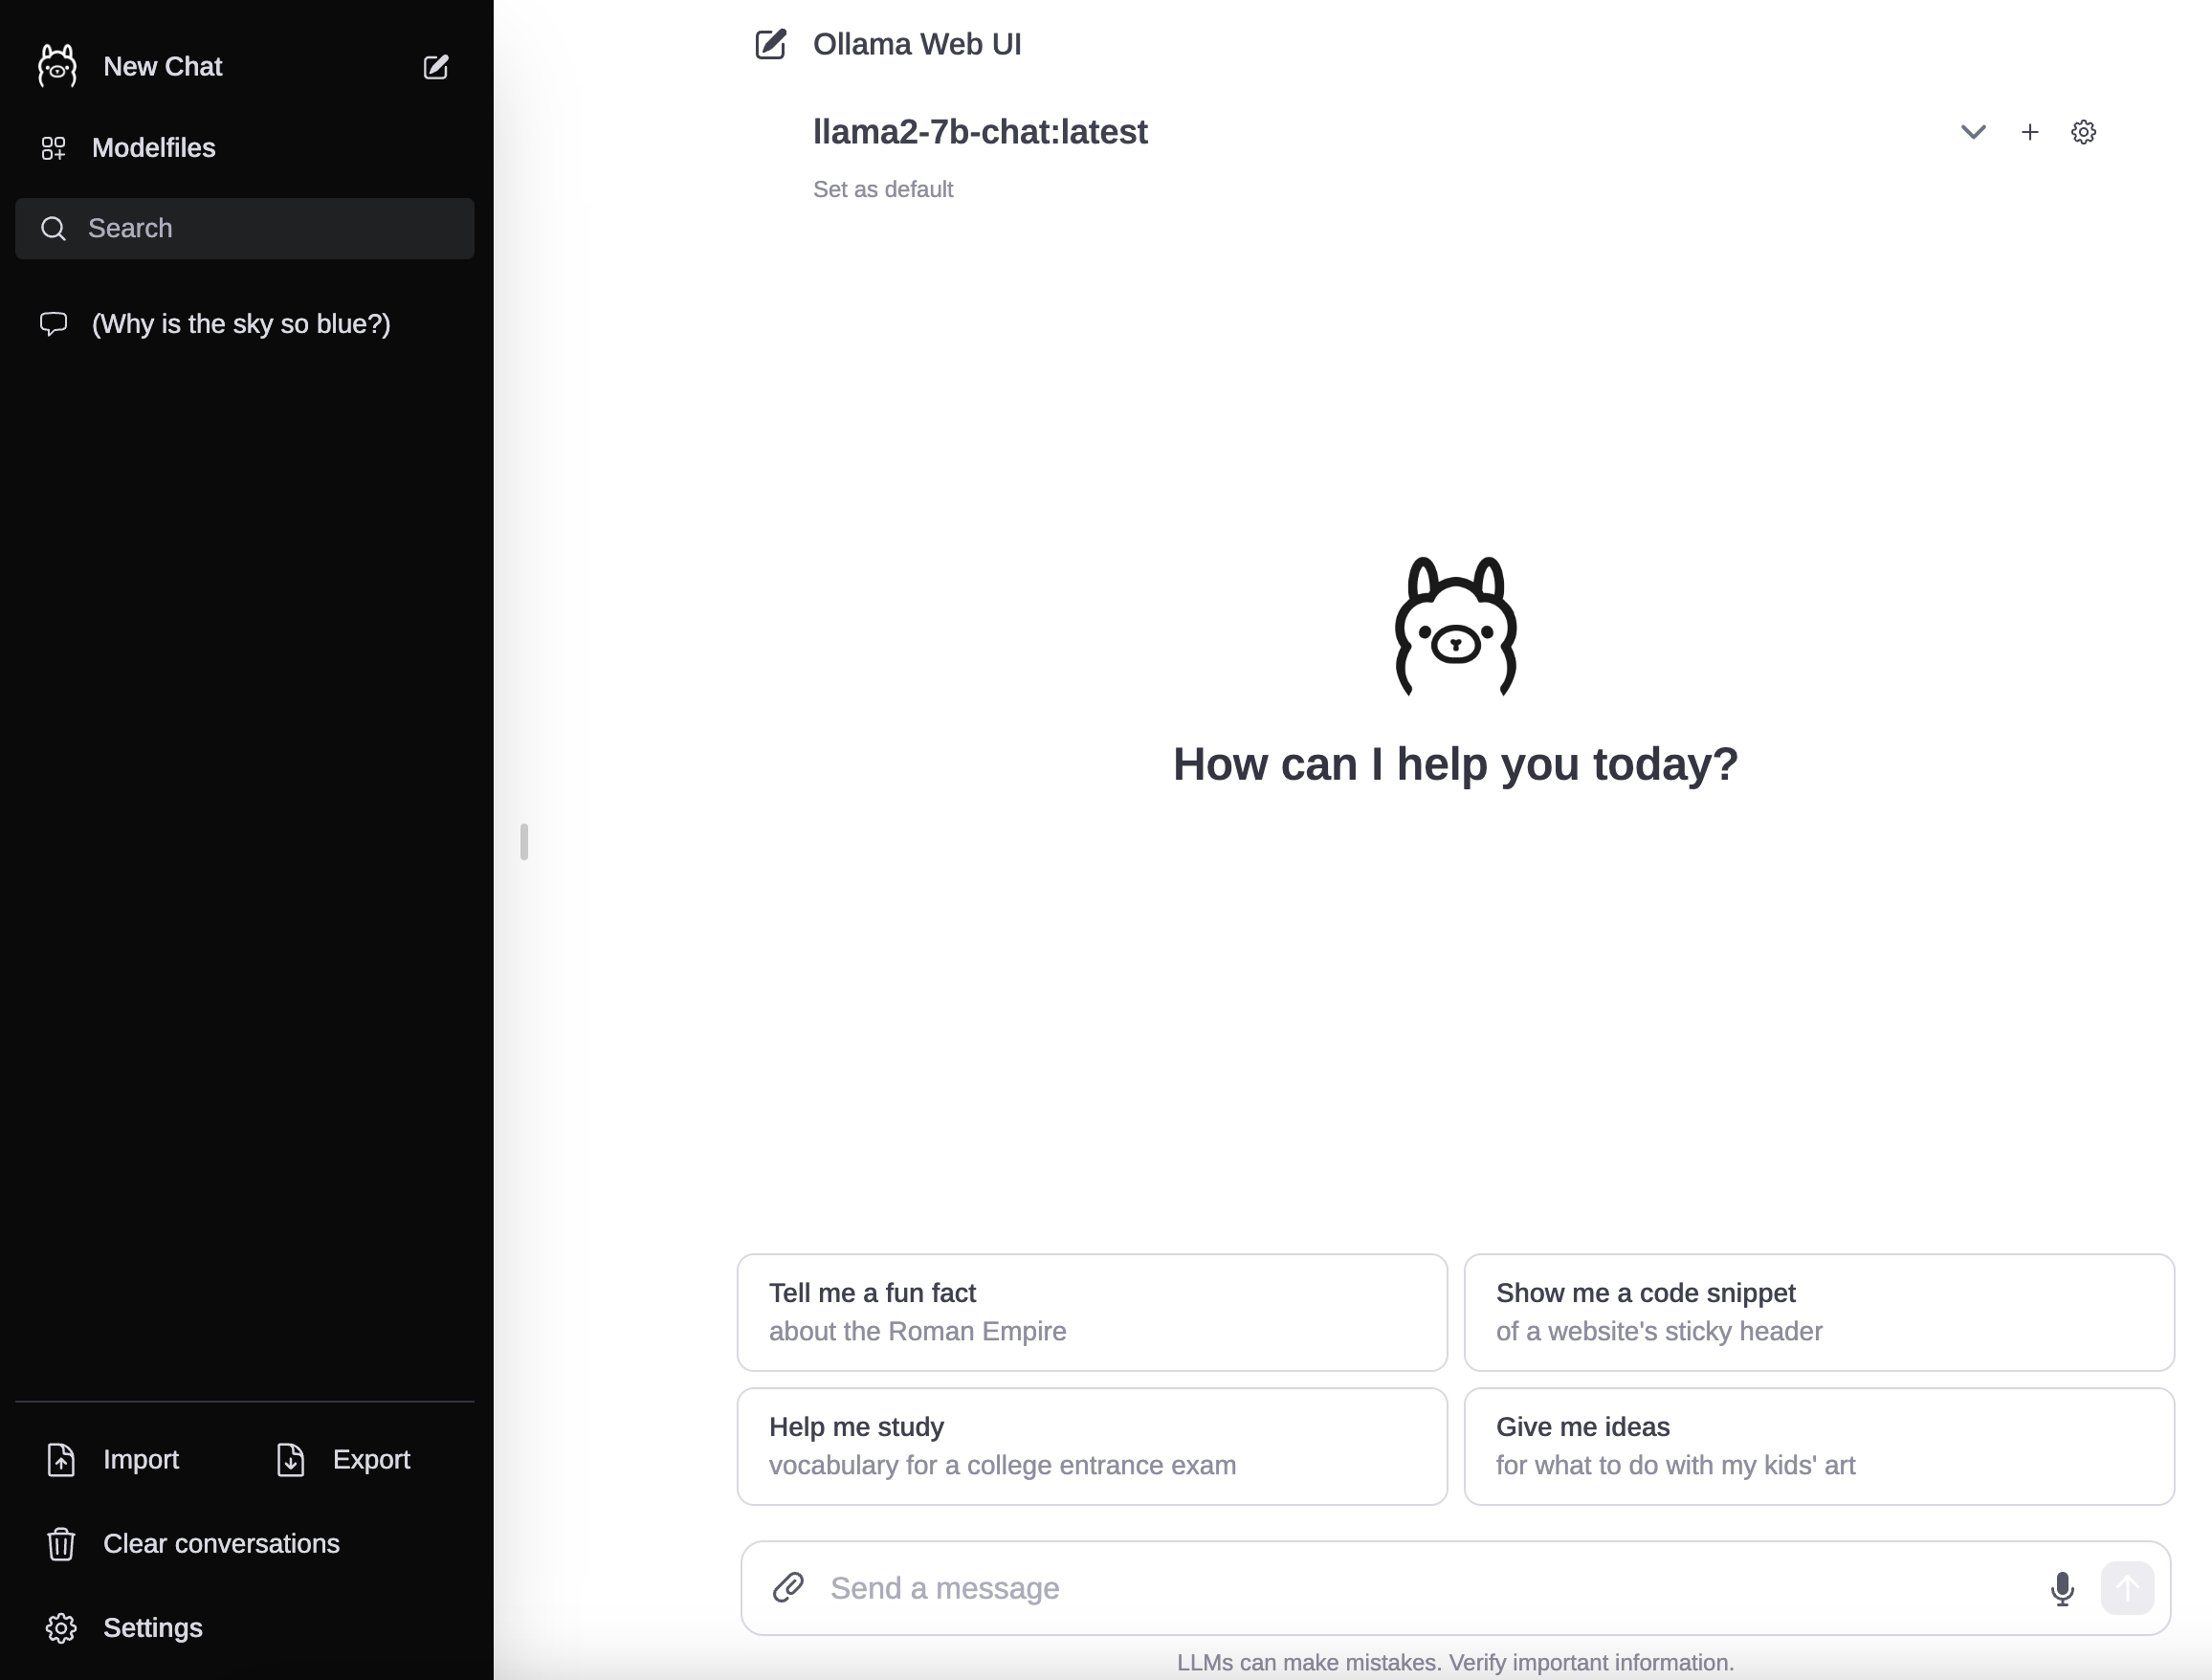Click 'Set as default' link

point(882,190)
